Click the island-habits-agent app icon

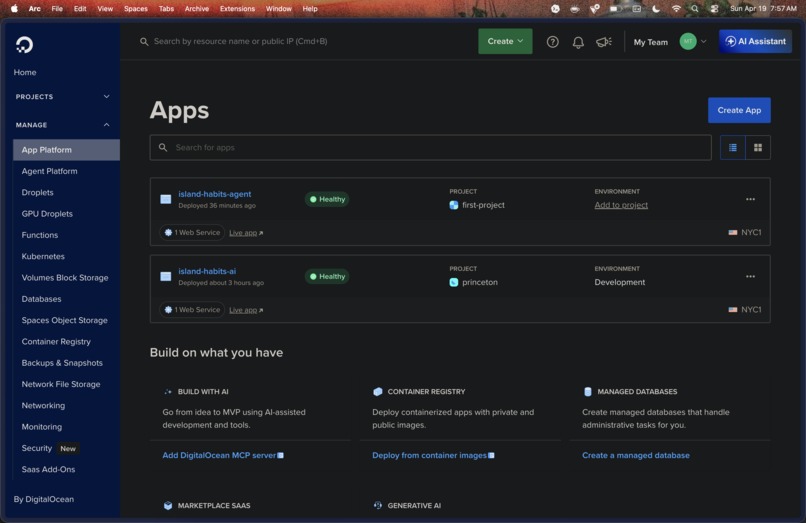pos(166,199)
